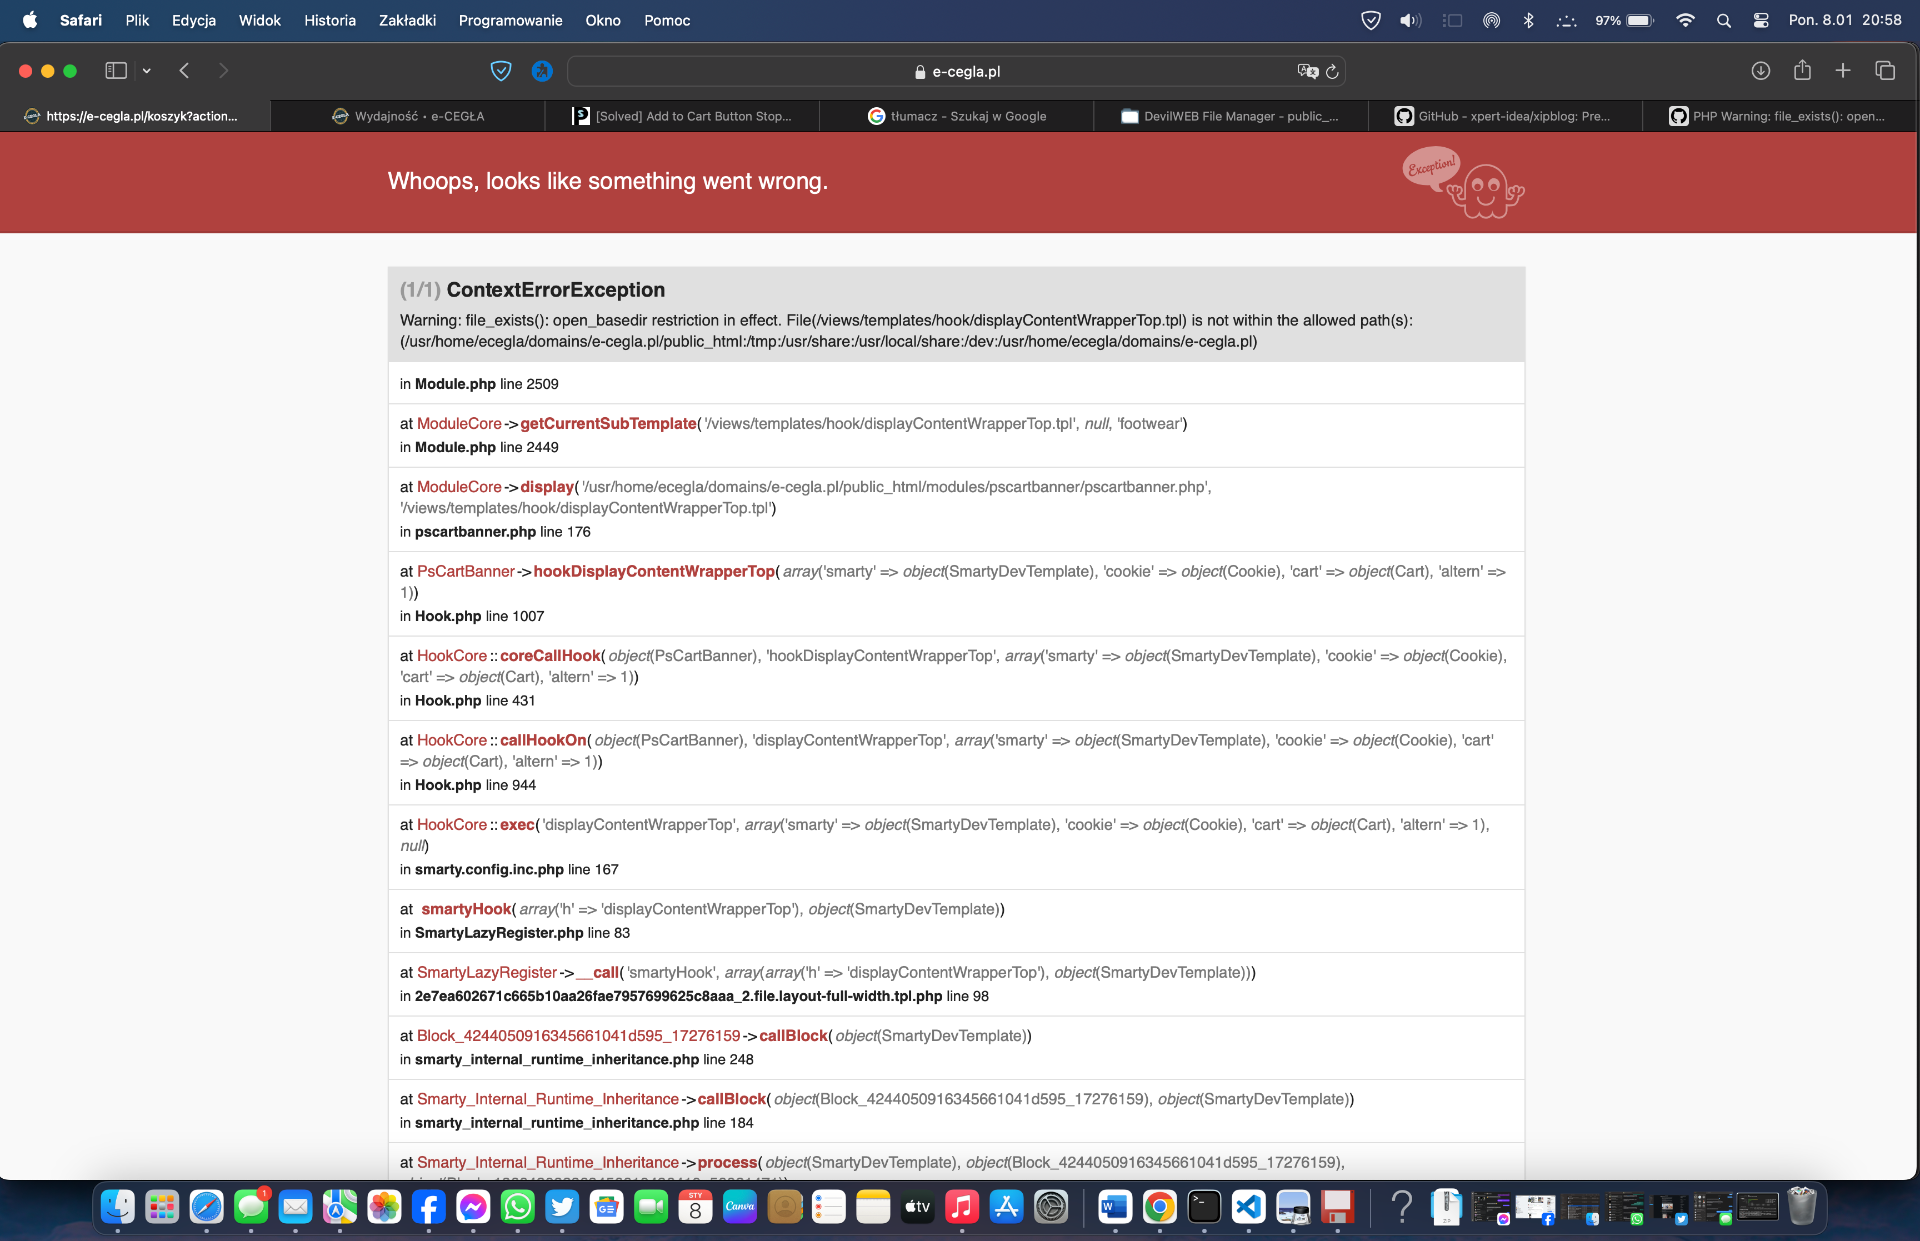Click the blue accessibility extension icon
Viewport: 1920px width, 1241px height.
pyautogui.click(x=542, y=71)
